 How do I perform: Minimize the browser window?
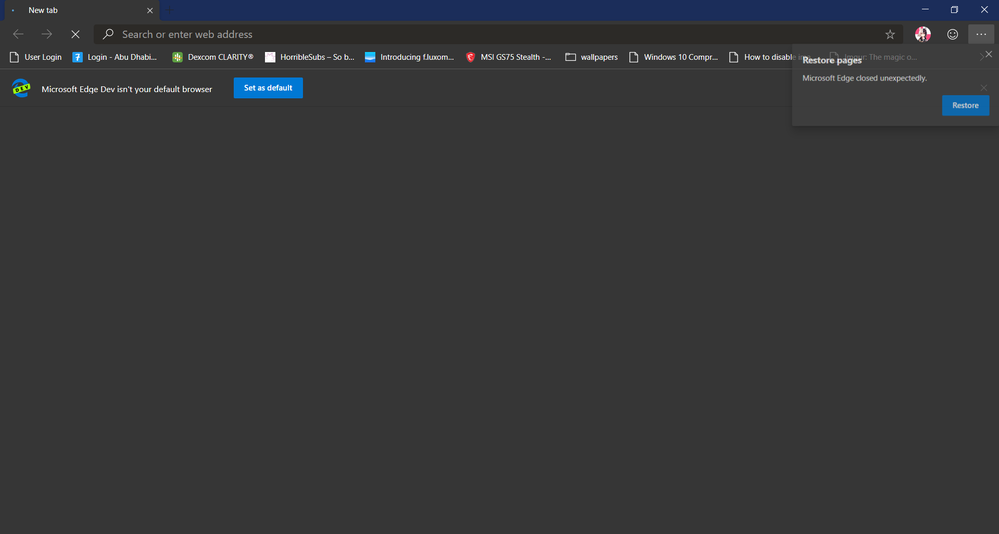pyautogui.click(x=925, y=10)
